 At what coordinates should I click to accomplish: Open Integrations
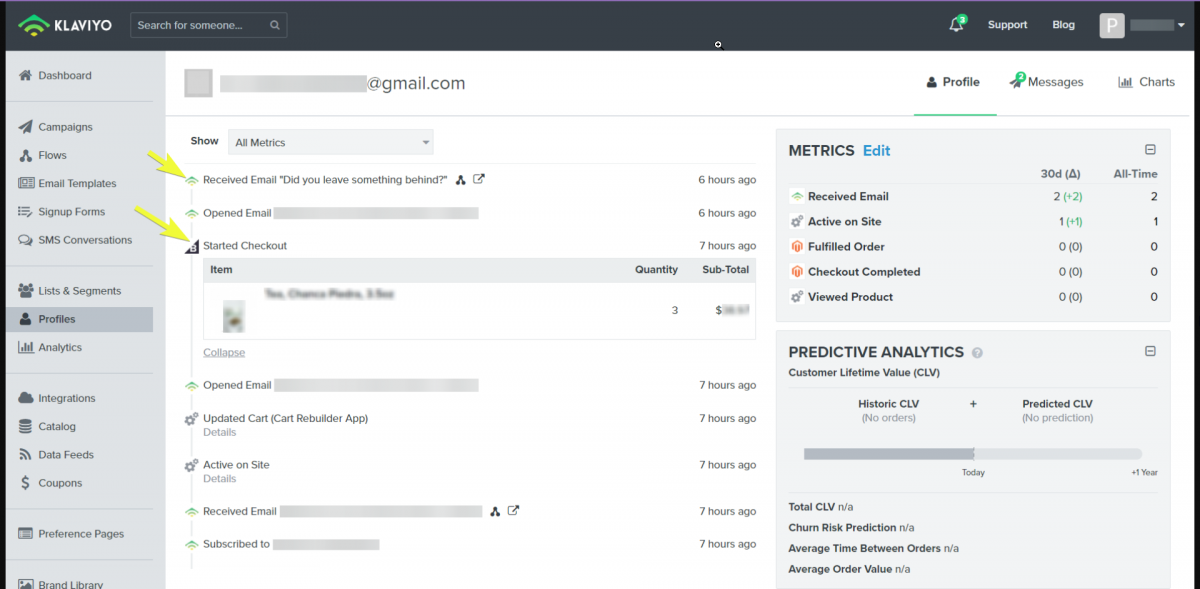tap(67, 398)
